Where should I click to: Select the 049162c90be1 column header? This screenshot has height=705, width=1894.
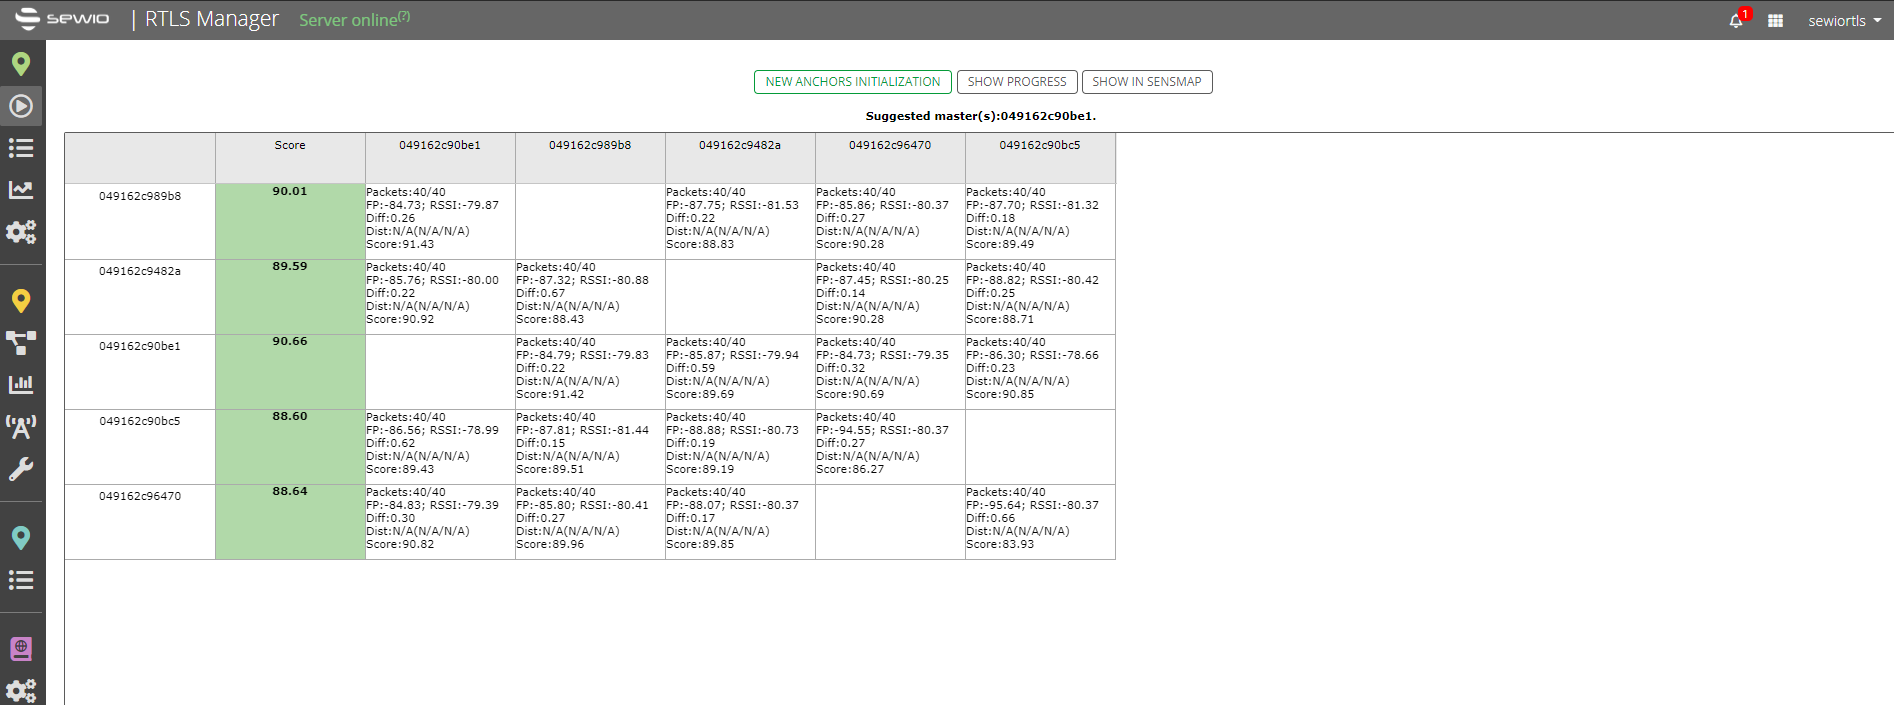point(440,146)
